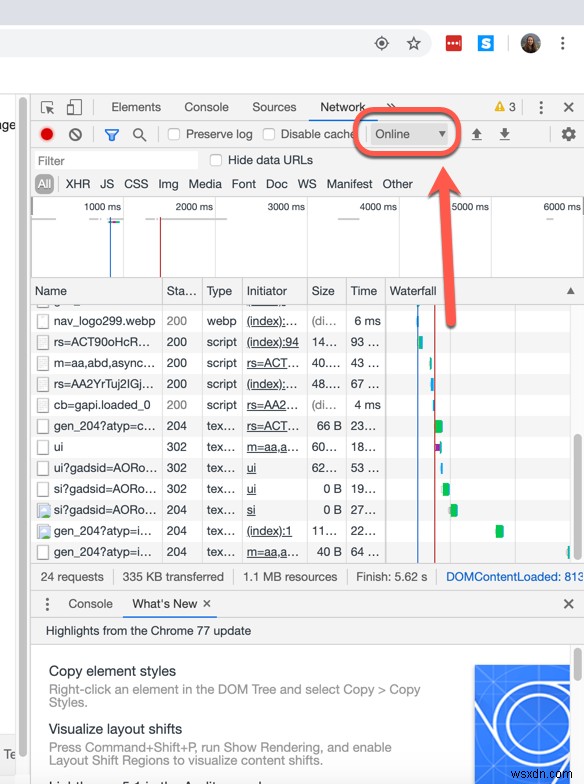Image resolution: width=584 pixels, height=784 pixels.
Task: Open network search with the magnifier icon
Action: [140, 134]
